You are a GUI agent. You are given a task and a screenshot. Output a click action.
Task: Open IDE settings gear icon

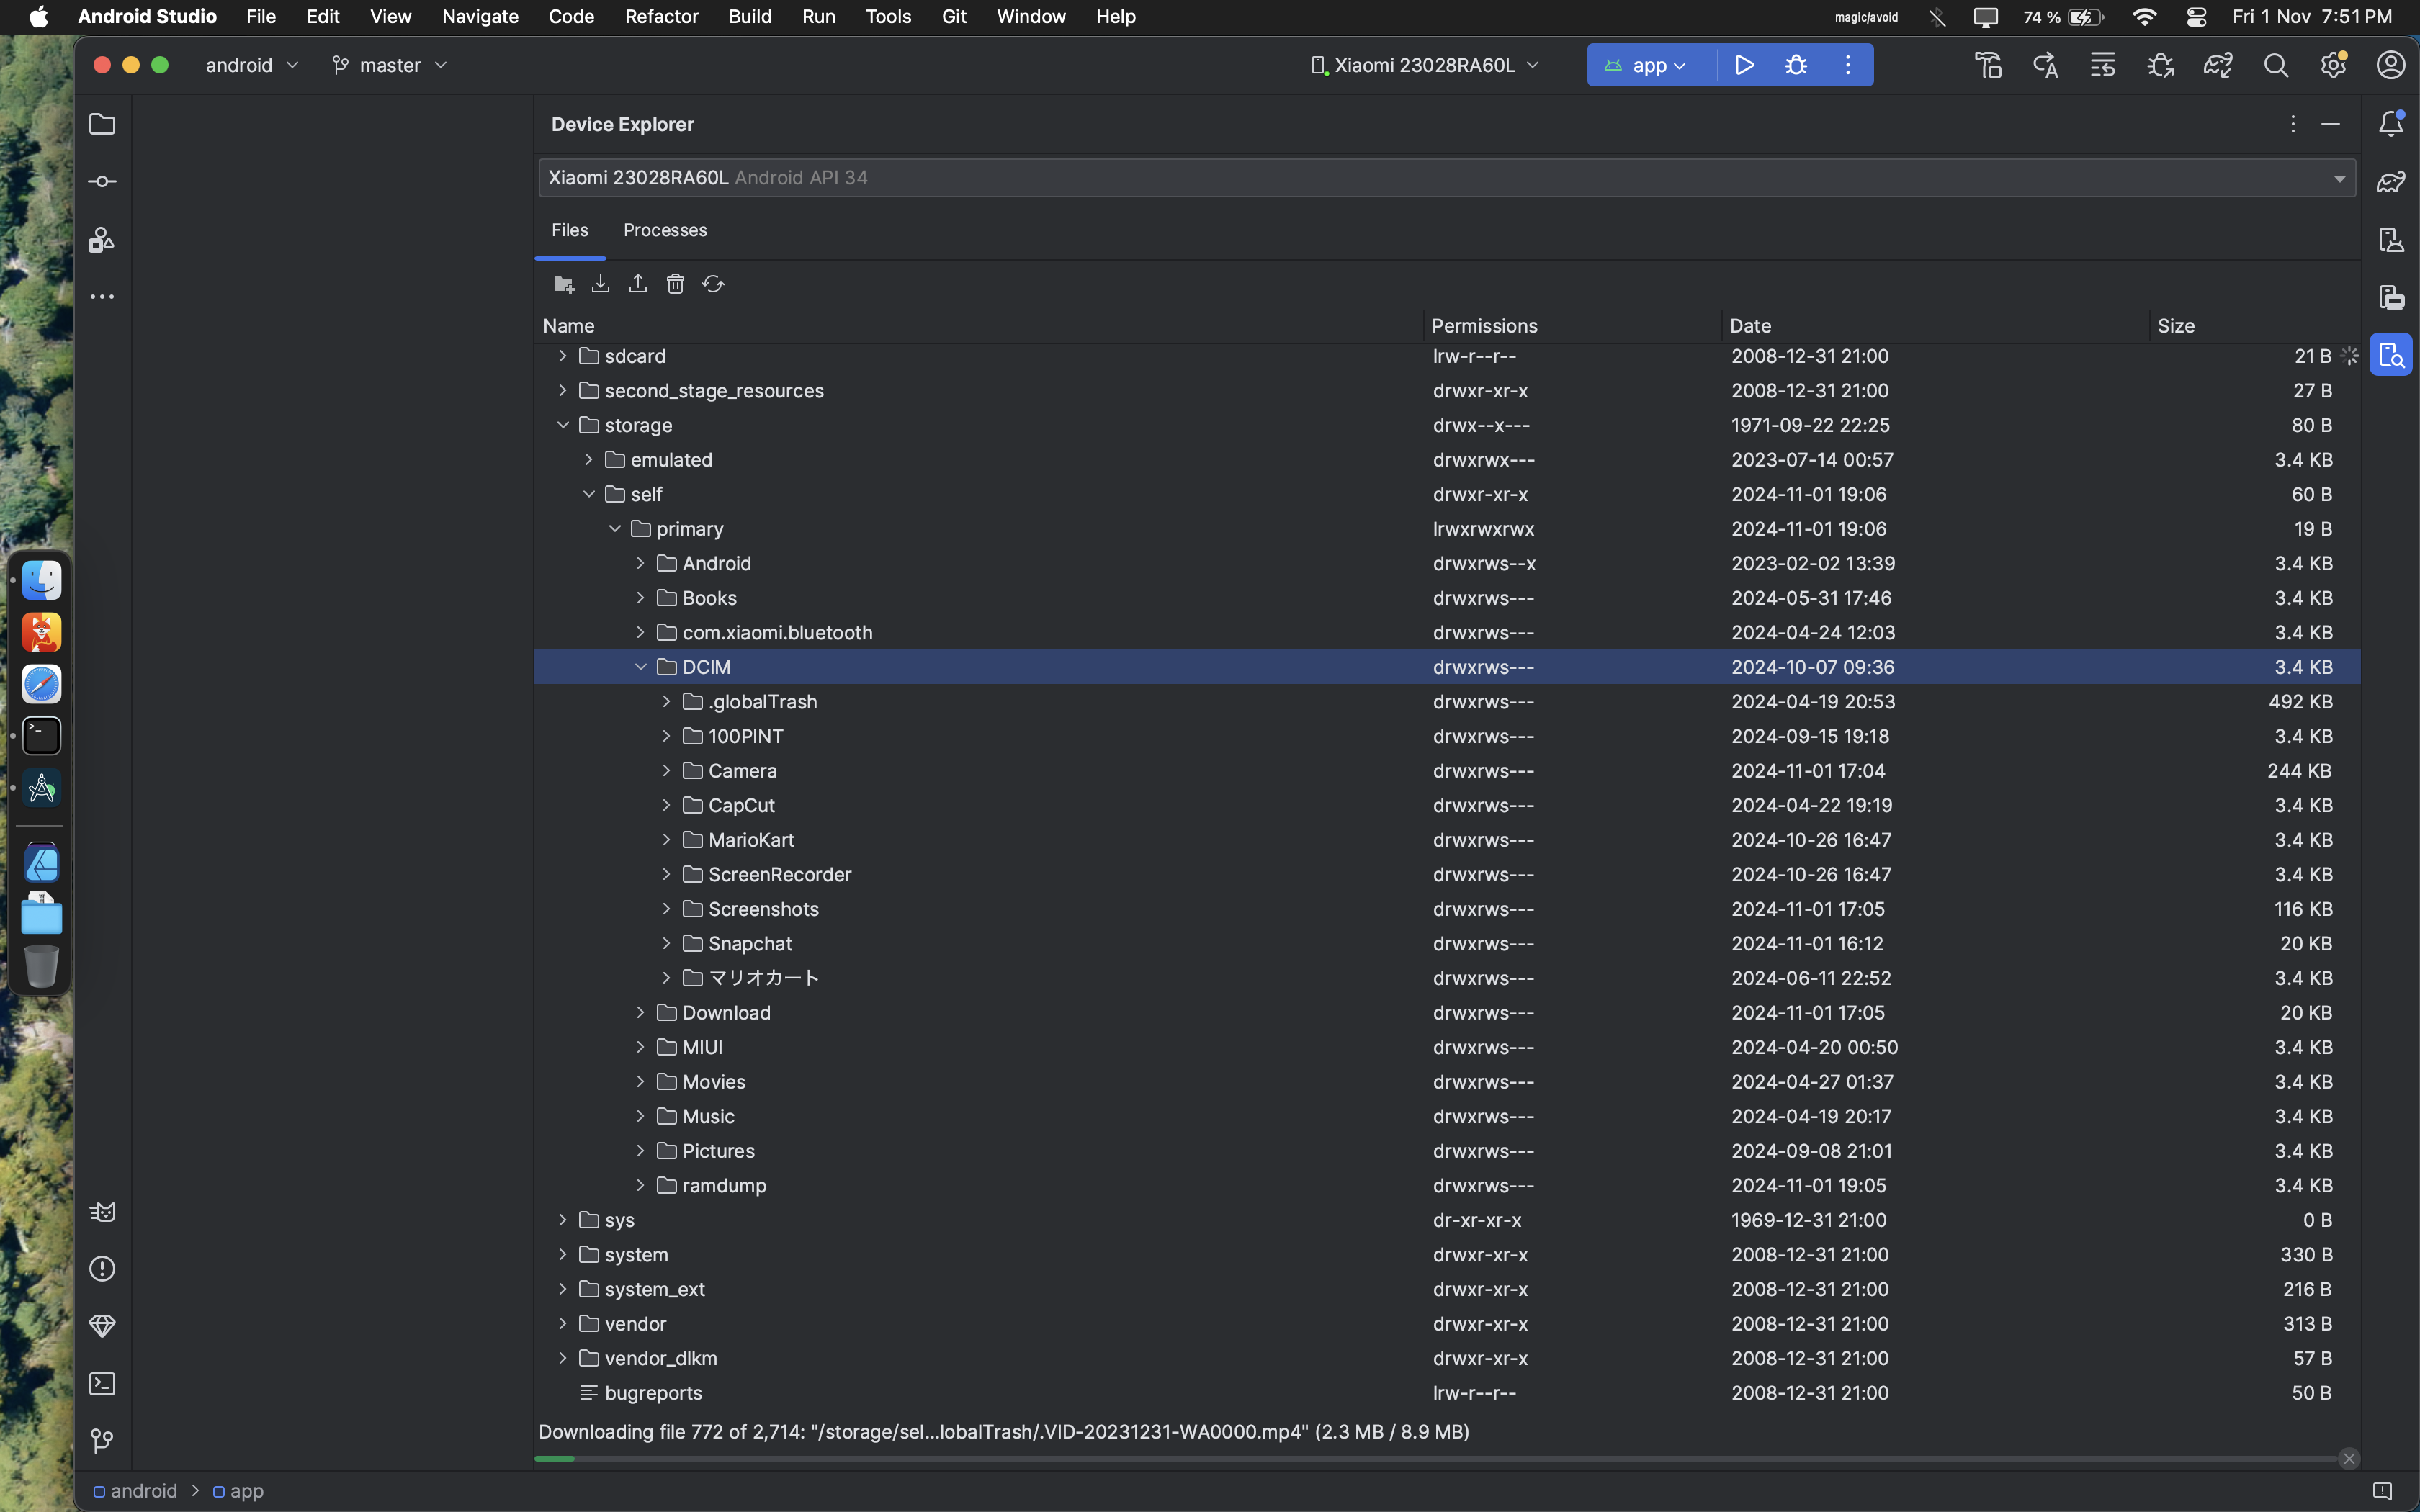click(x=2333, y=65)
